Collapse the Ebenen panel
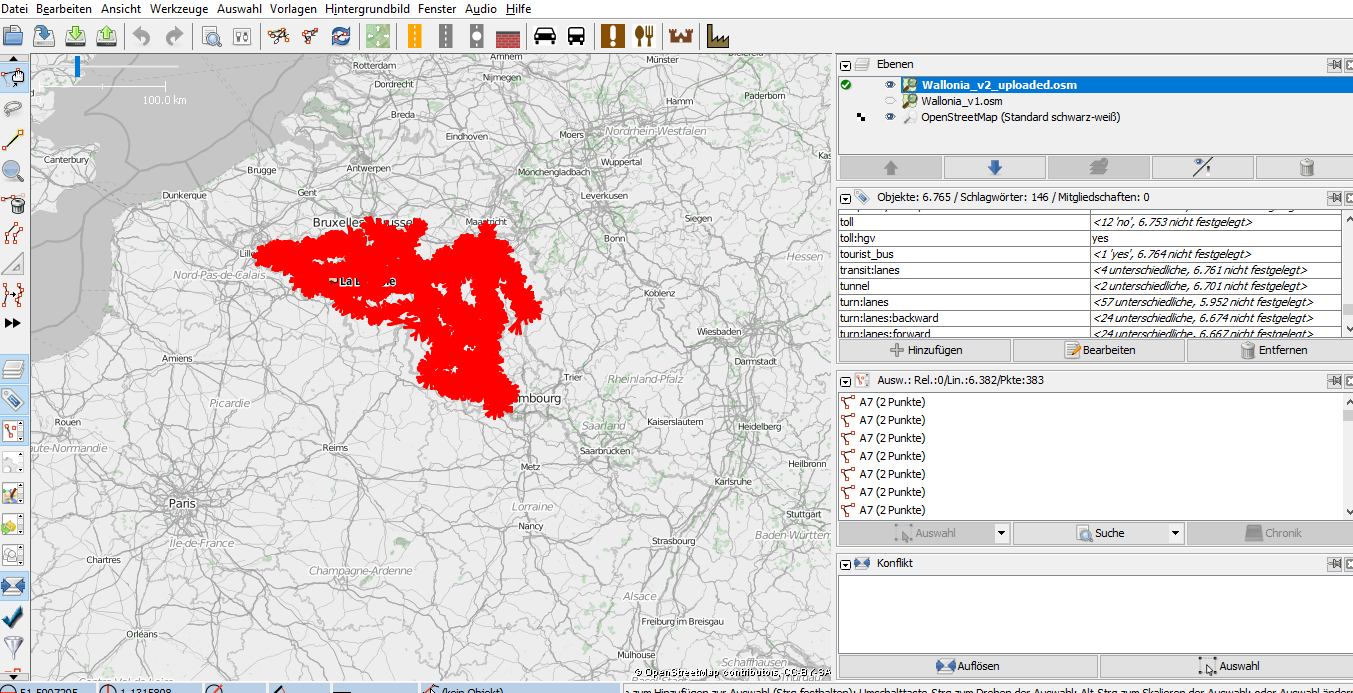The width and height of the screenshot is (1353, 693). coord(846,65)
